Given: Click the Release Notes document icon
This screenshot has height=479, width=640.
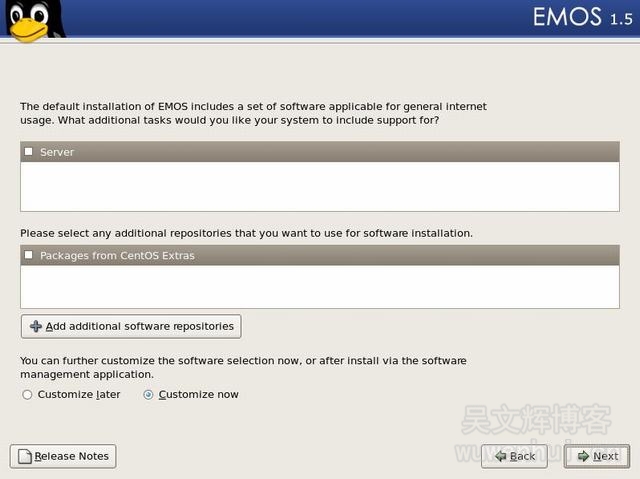Looking at the screenshot, I should [x=24, y=456].
